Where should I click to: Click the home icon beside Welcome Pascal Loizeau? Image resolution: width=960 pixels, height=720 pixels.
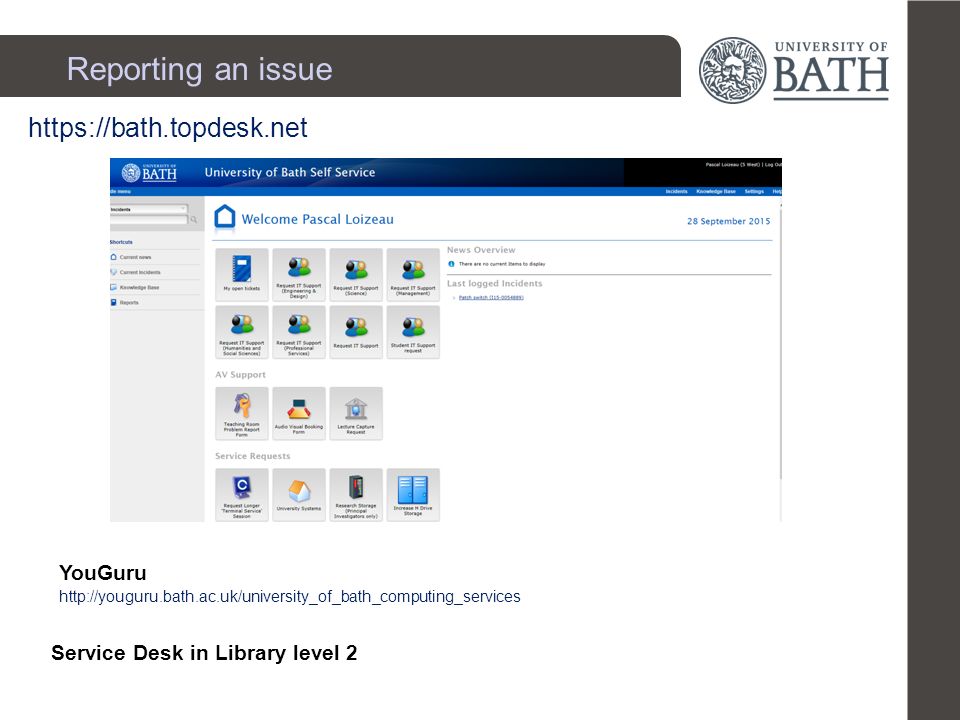(x=225, y=218)
